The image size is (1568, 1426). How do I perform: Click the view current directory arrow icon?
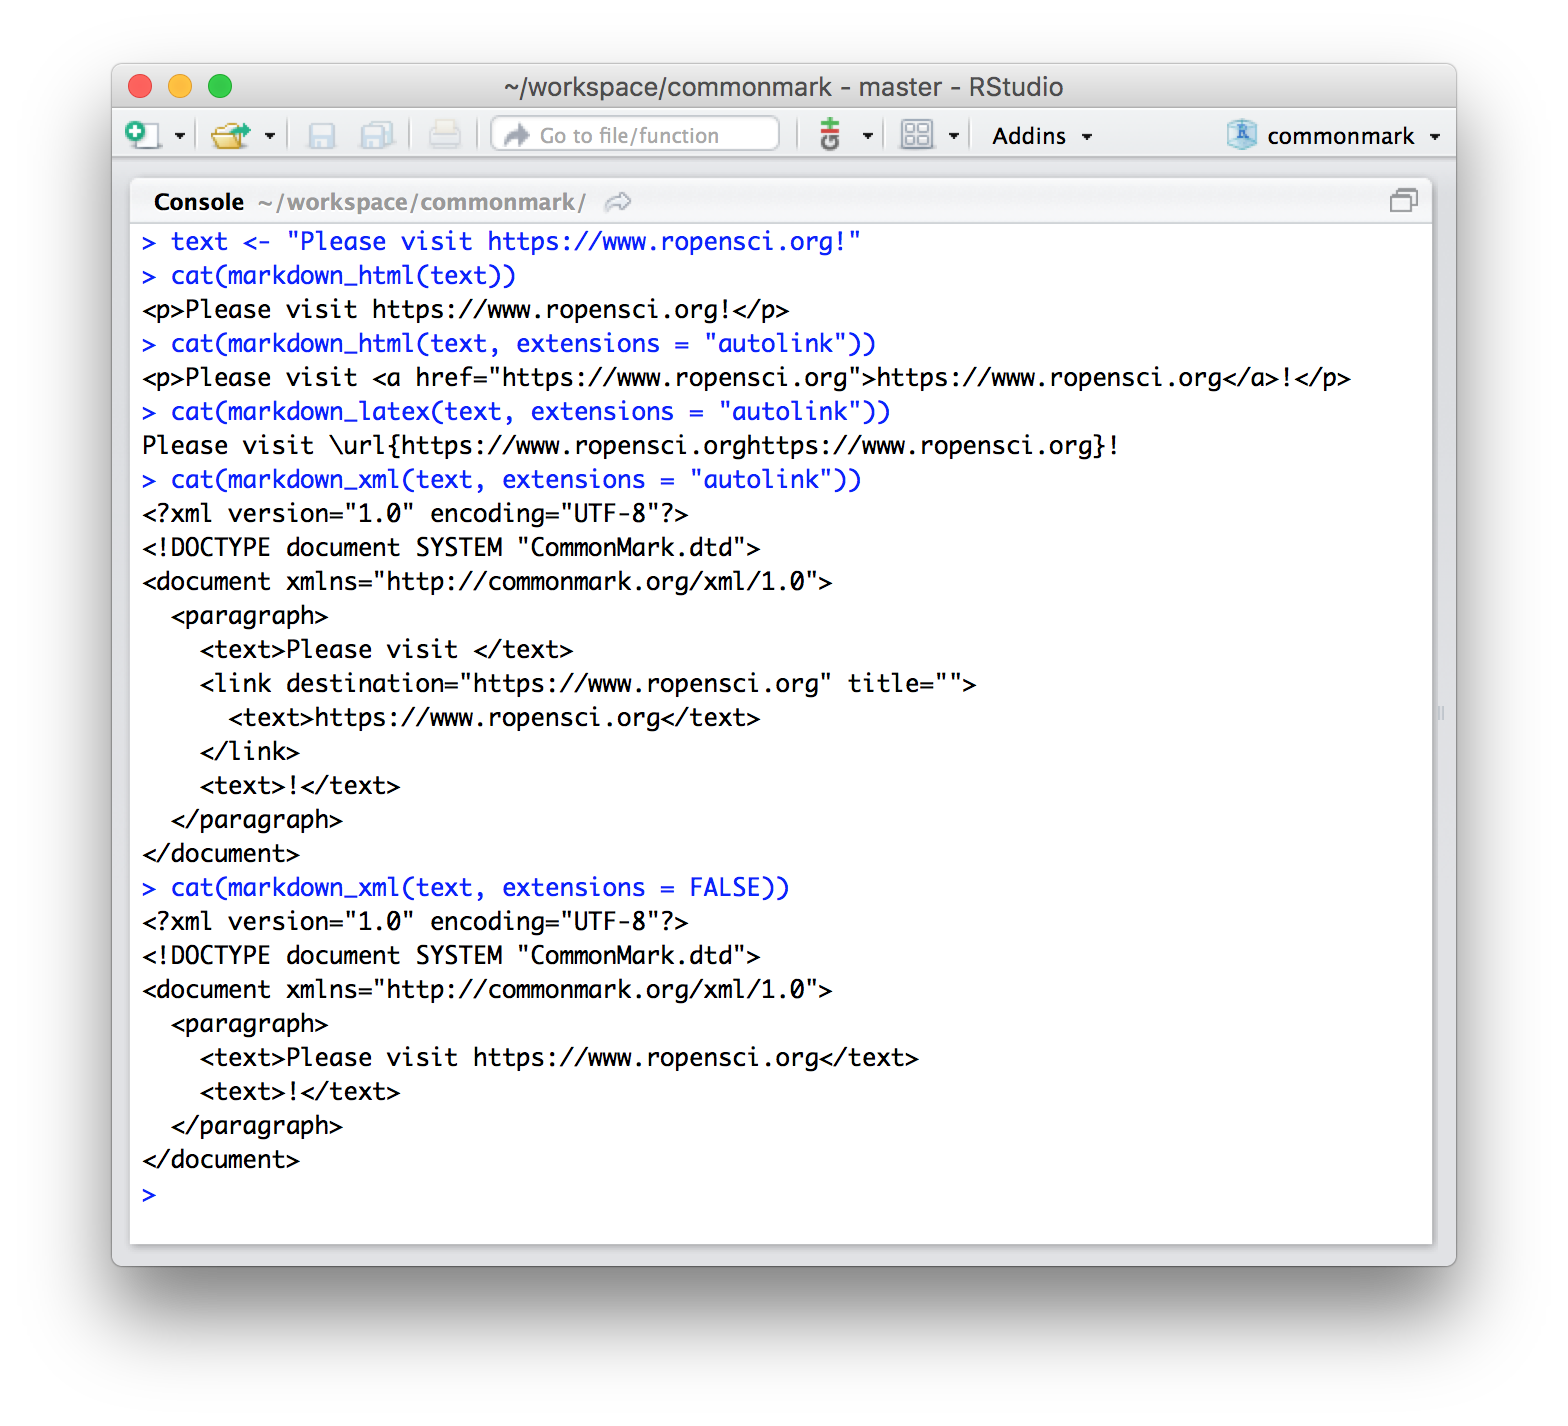point(618,202)
